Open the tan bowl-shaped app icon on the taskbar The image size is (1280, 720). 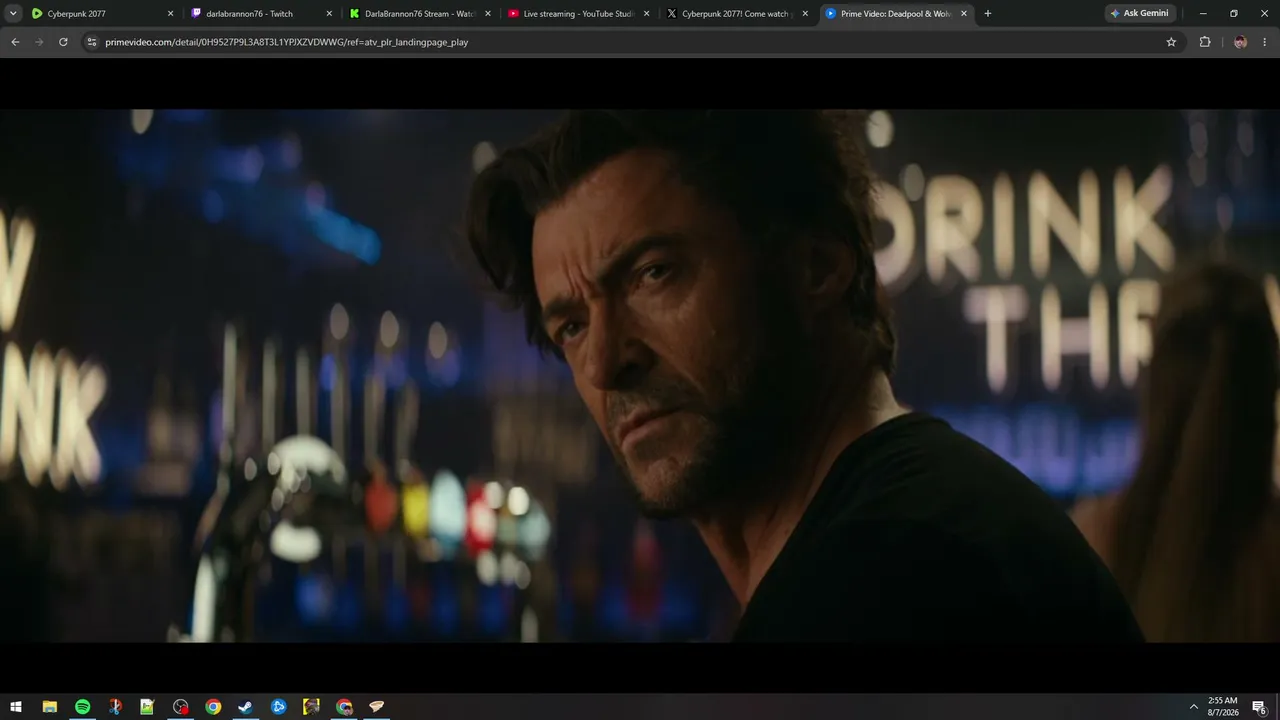click(376, 707)
